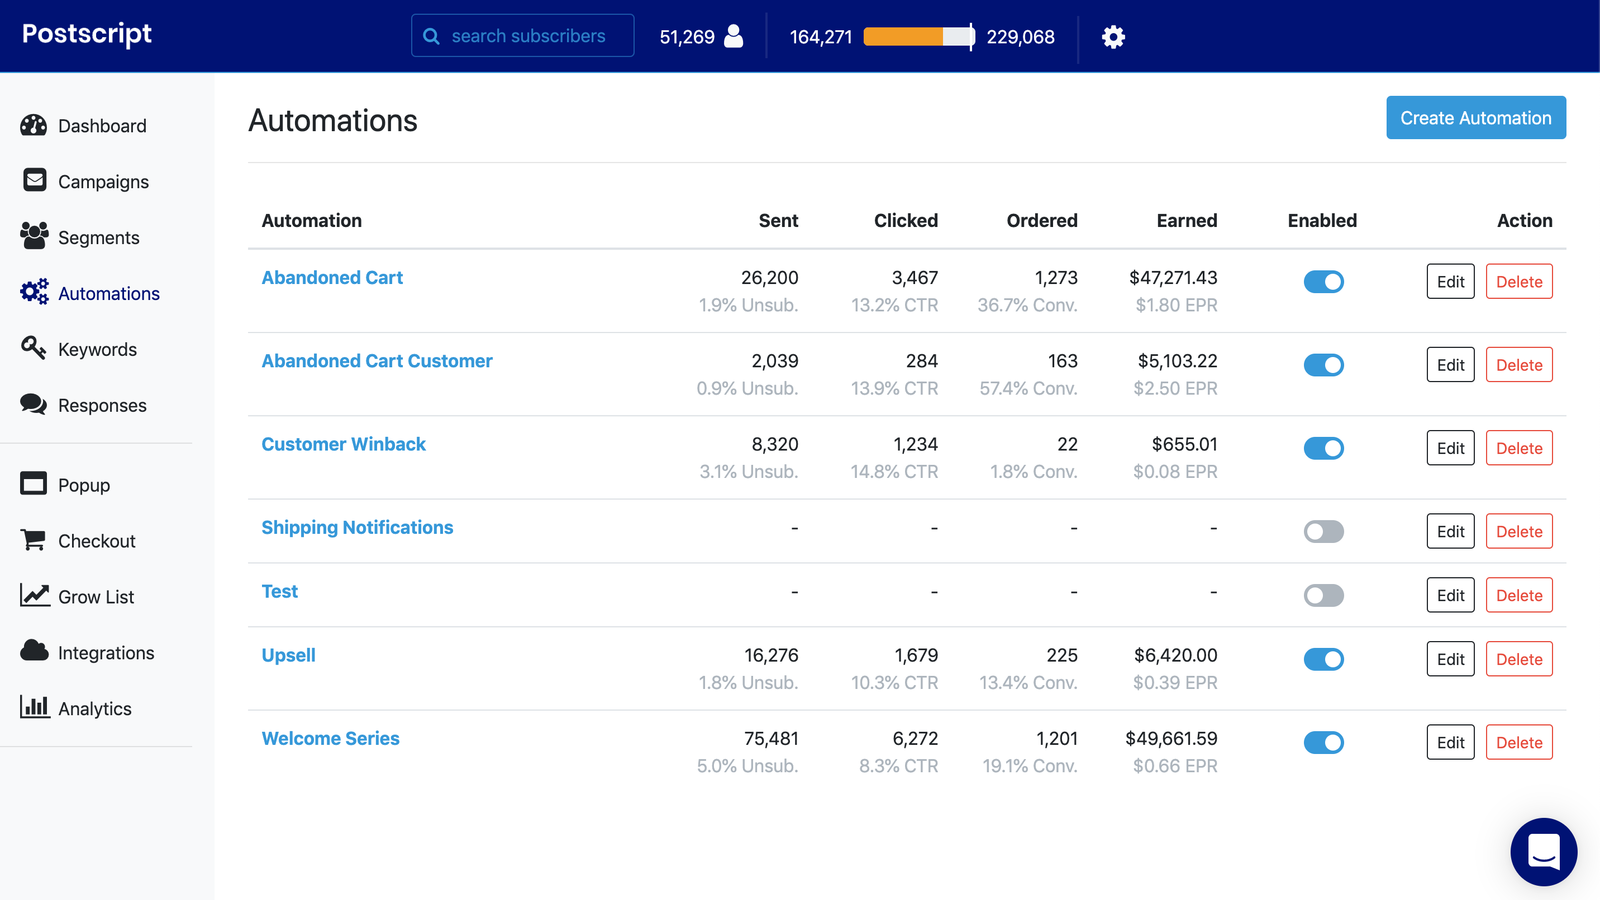
Task: Click the Grow List chart icon
Action: click(34, 596)
